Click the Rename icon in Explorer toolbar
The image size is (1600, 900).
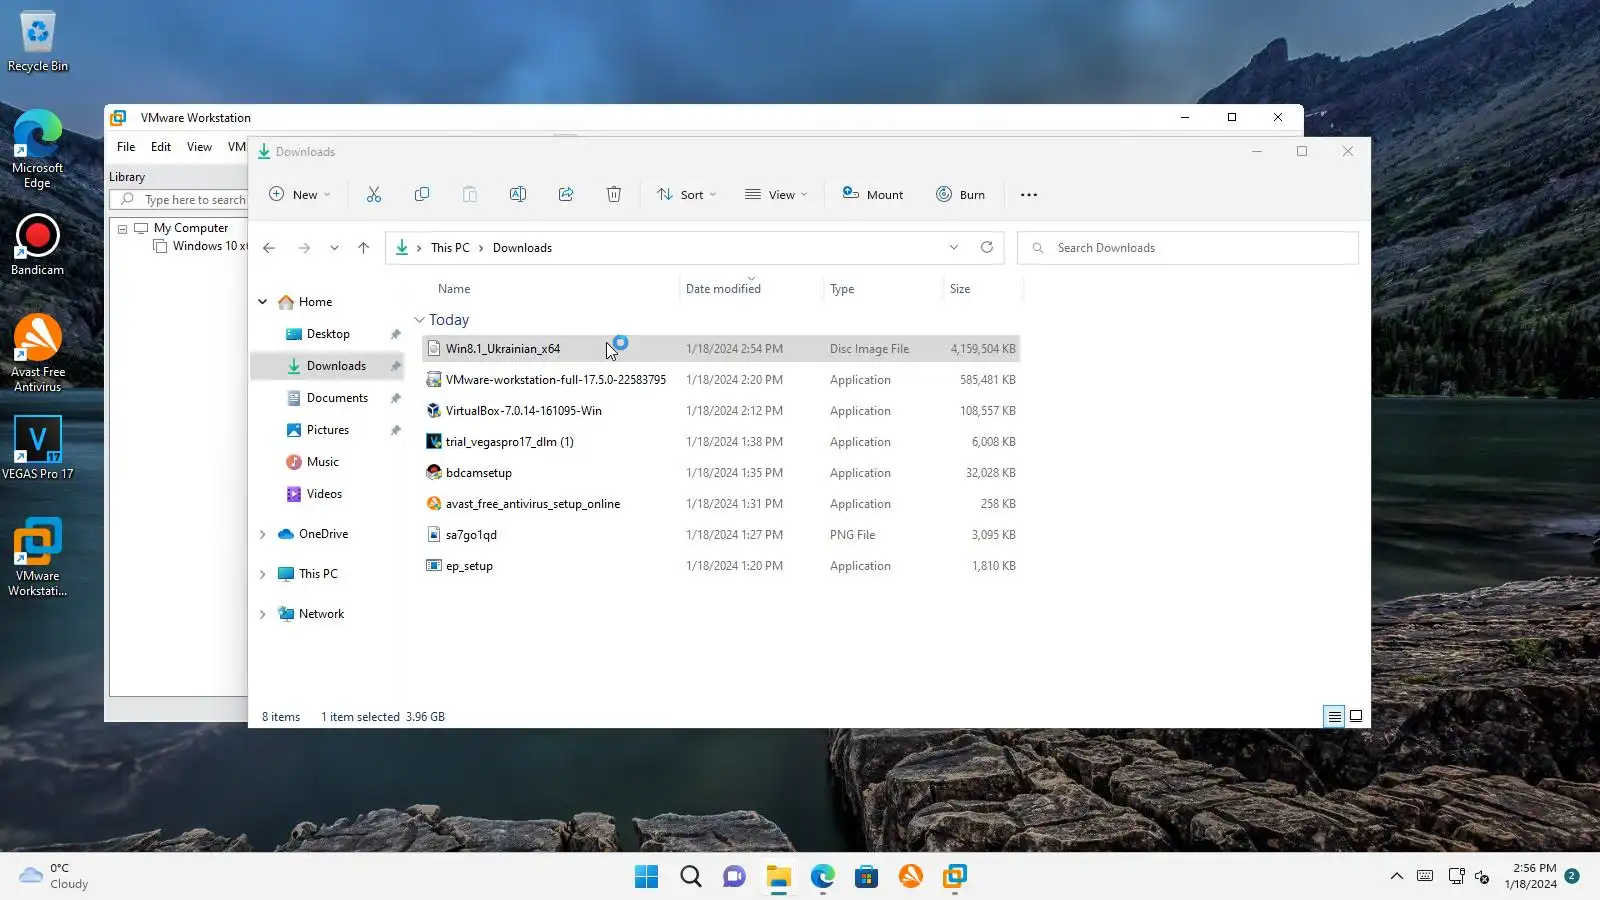(518, 194)
